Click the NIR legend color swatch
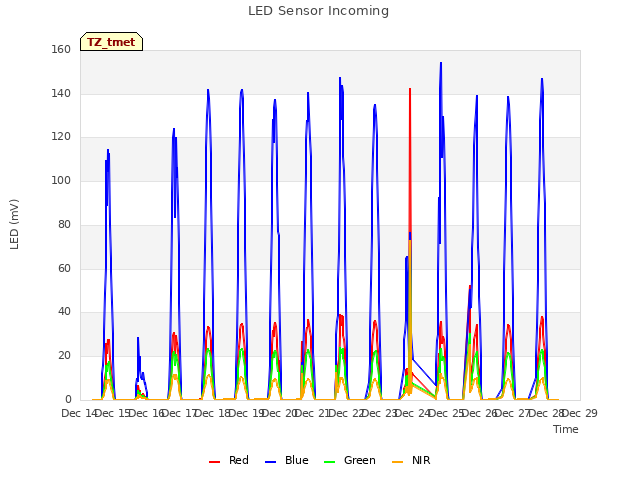Viewport: 640px width, 480px height. [397, 462]
